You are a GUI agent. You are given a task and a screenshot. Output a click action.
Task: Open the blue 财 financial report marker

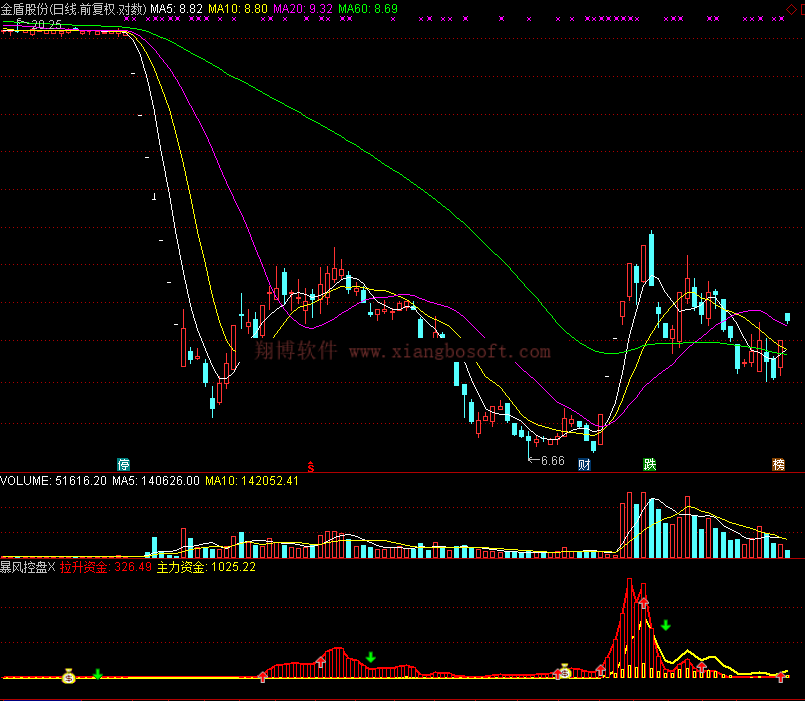584,465
